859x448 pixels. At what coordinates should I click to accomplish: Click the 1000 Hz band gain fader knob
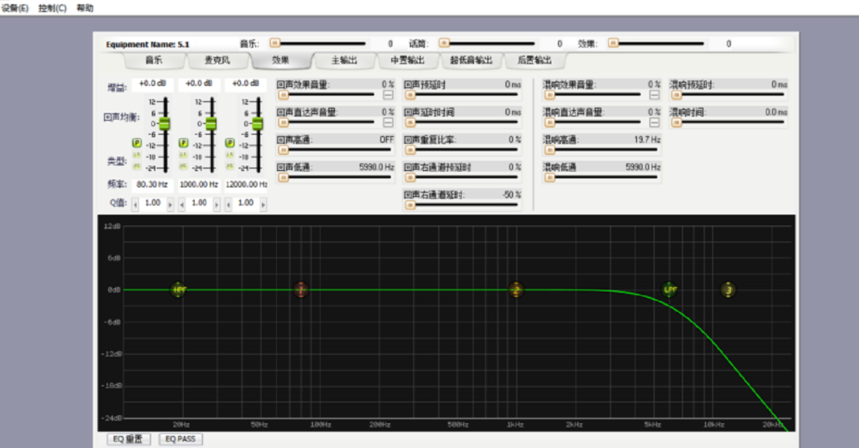pos(211,124)
